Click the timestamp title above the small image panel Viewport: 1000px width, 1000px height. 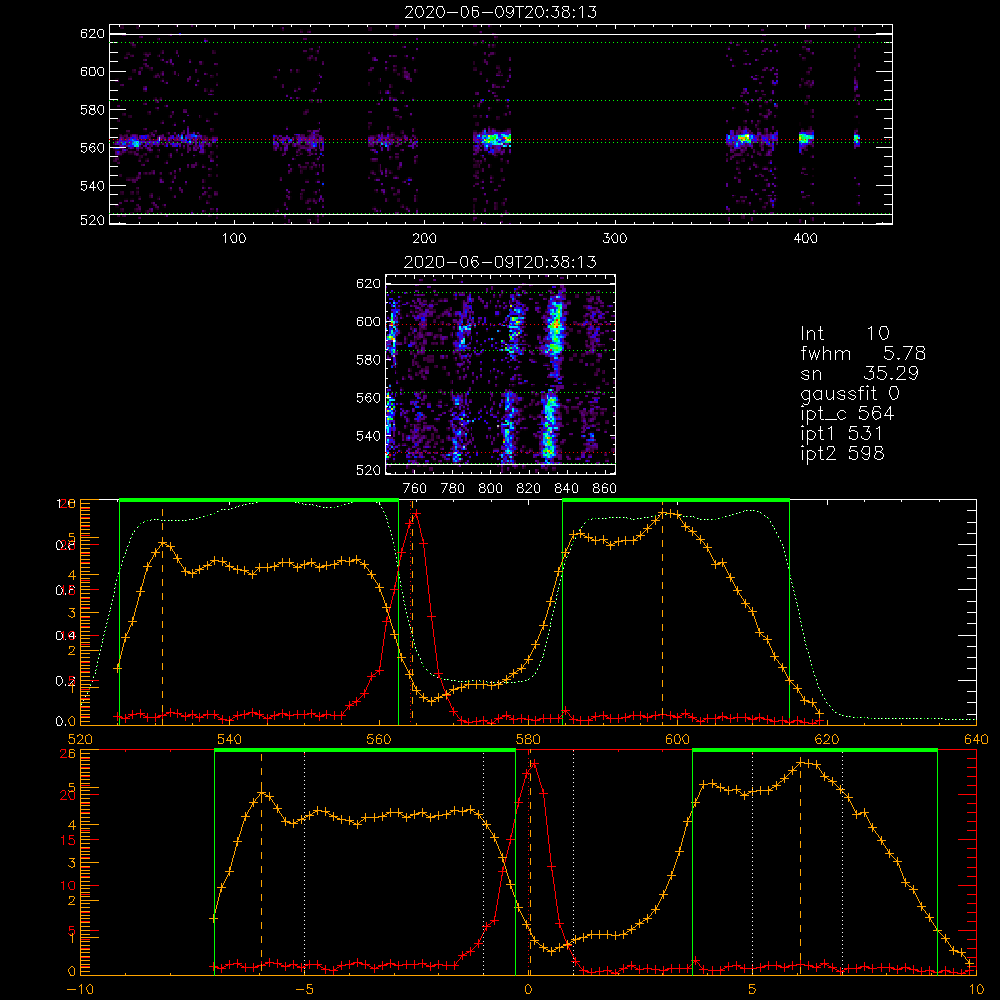click(500, 262)
